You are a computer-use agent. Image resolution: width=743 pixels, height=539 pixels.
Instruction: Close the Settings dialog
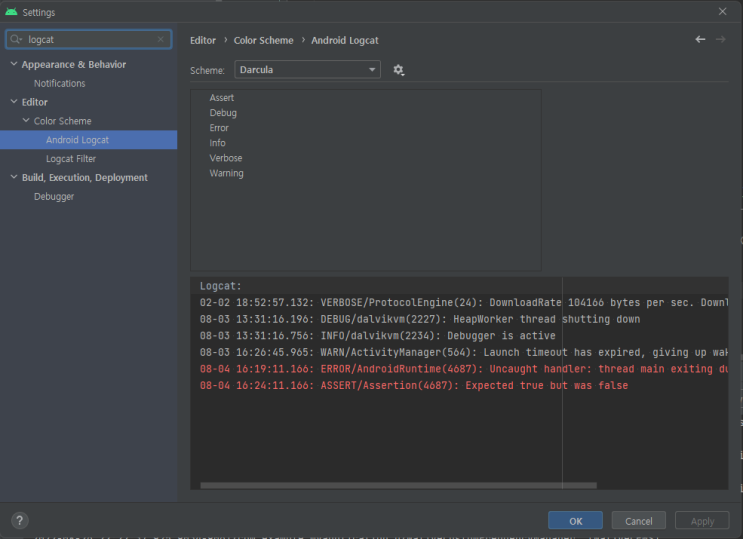722,11
